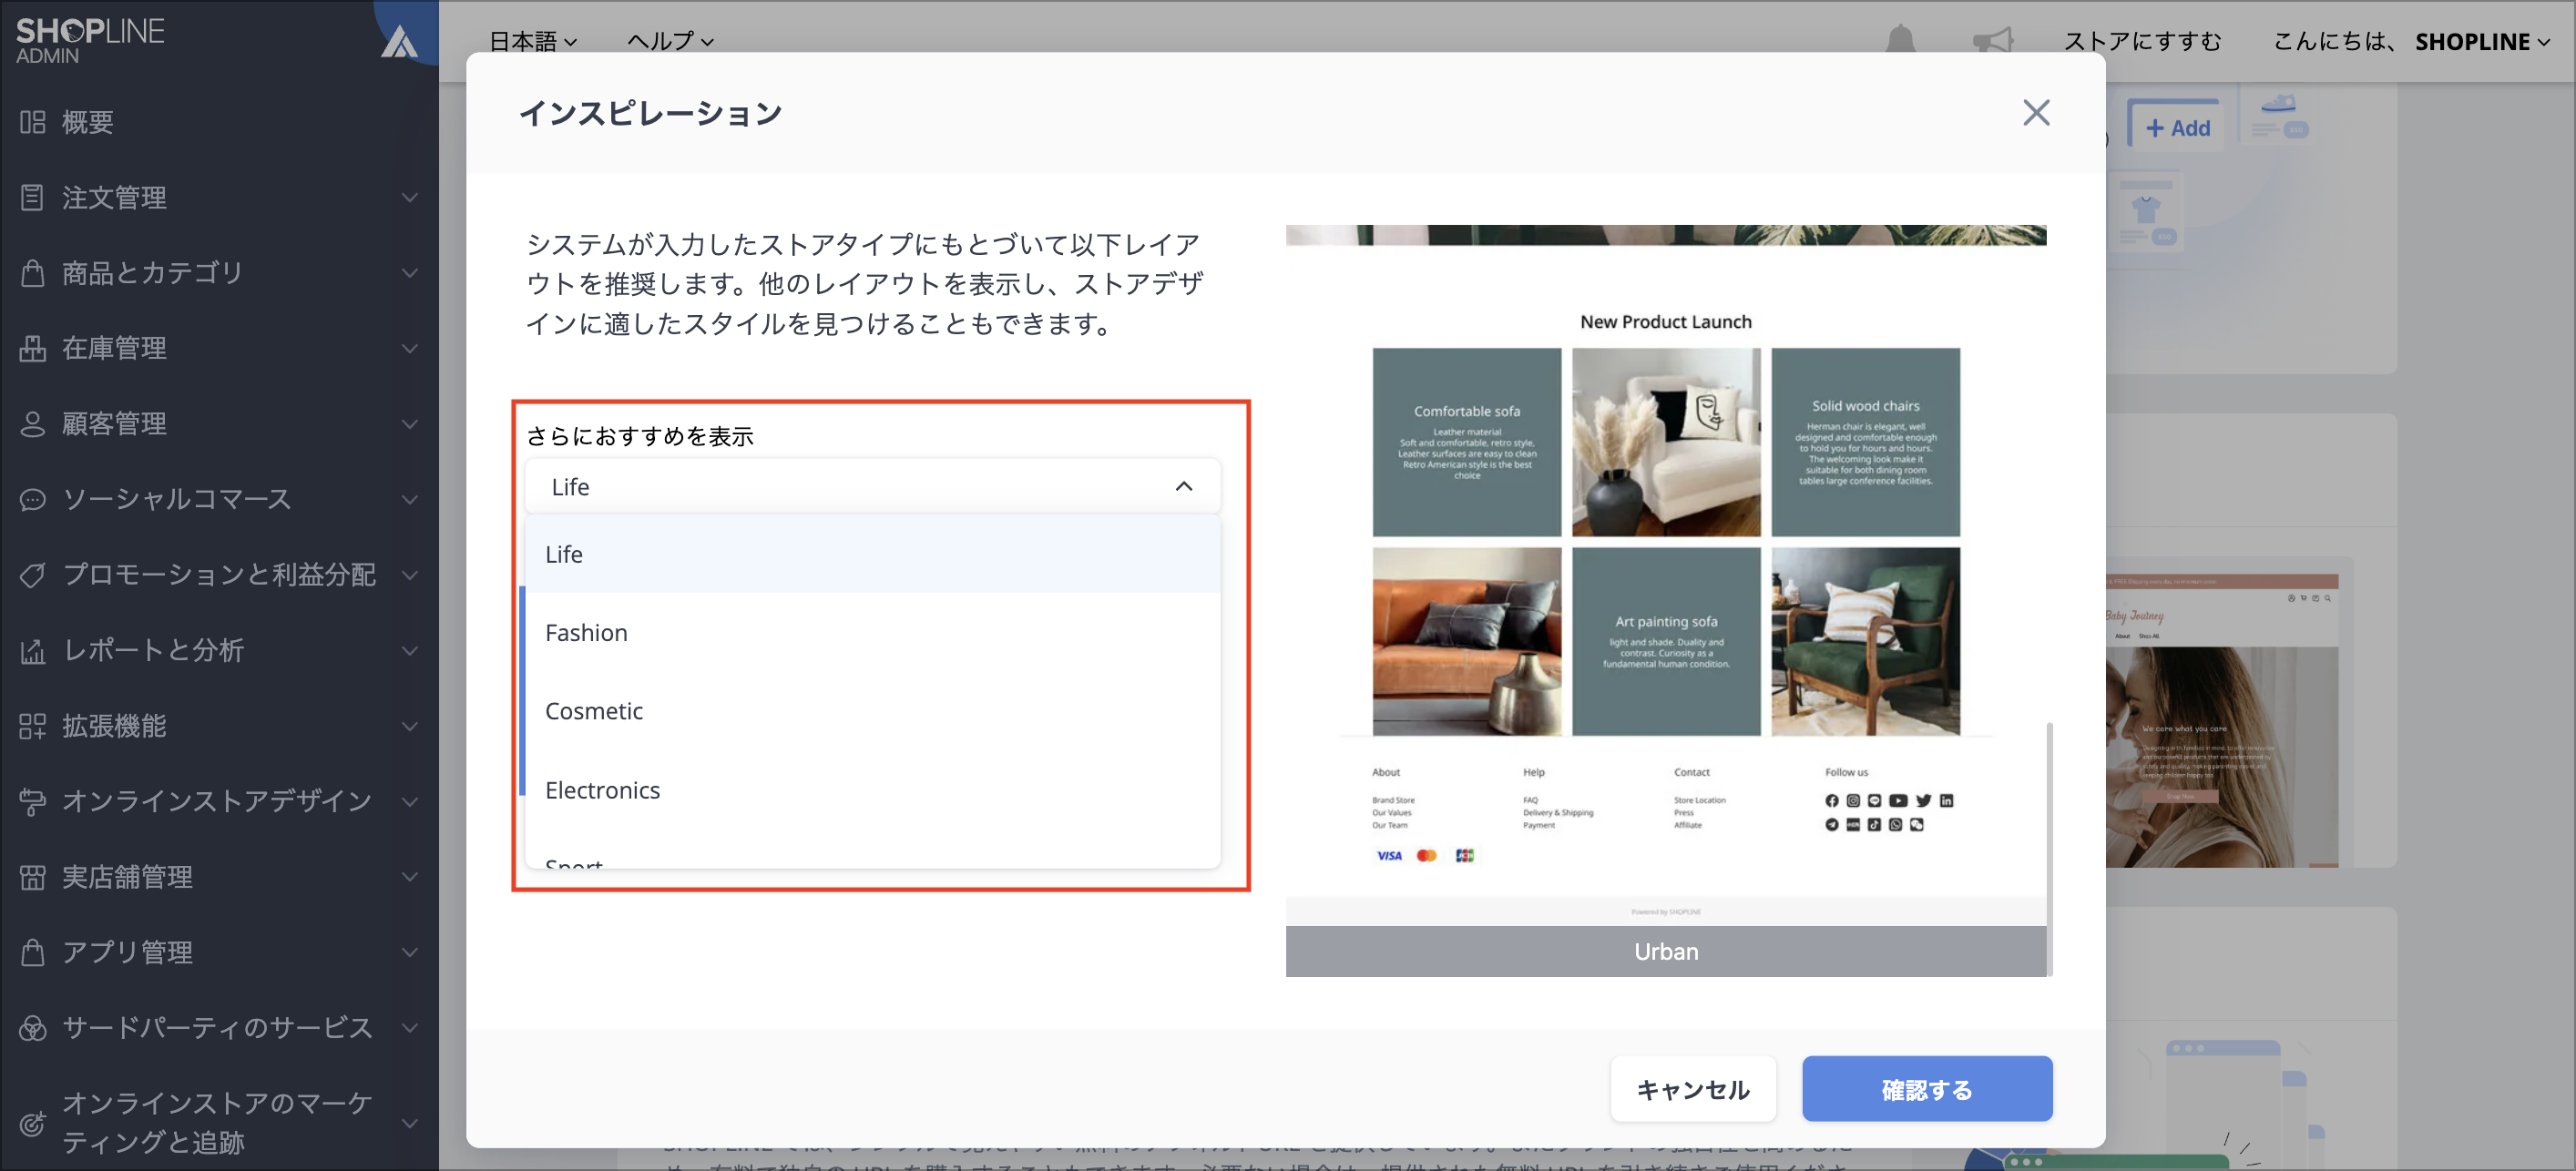Image resolution: width=2576 pixels, height=1171 pixels.
Task: Open notifications bell icon
Action: coord(1900,40)
